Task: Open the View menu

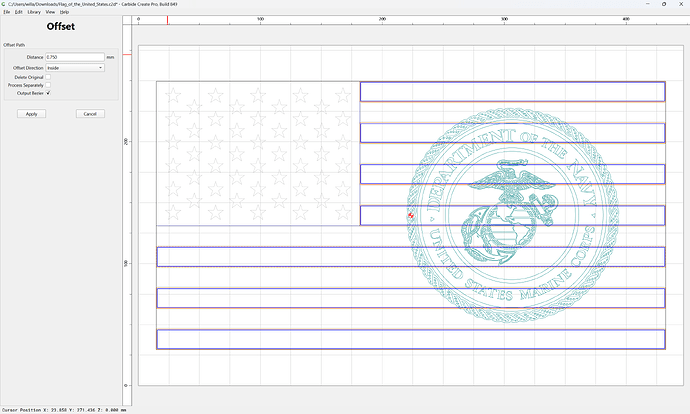Action: tap(50, 12)
